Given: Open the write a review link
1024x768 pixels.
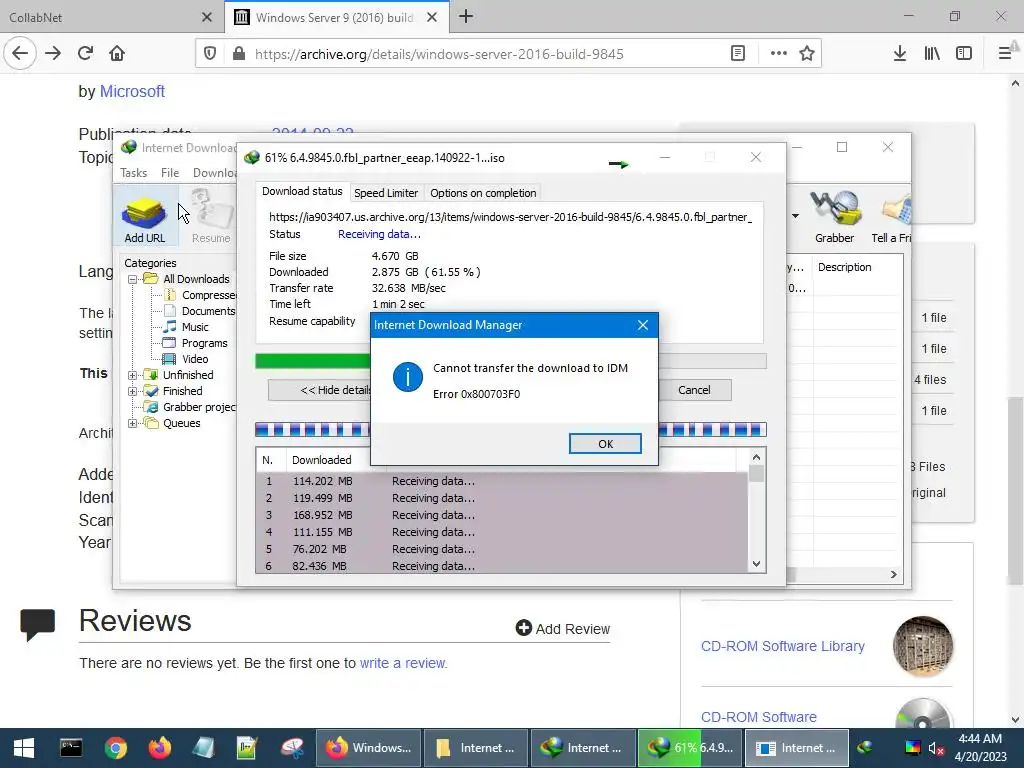Looking at the screenshot, I should 403,663.
